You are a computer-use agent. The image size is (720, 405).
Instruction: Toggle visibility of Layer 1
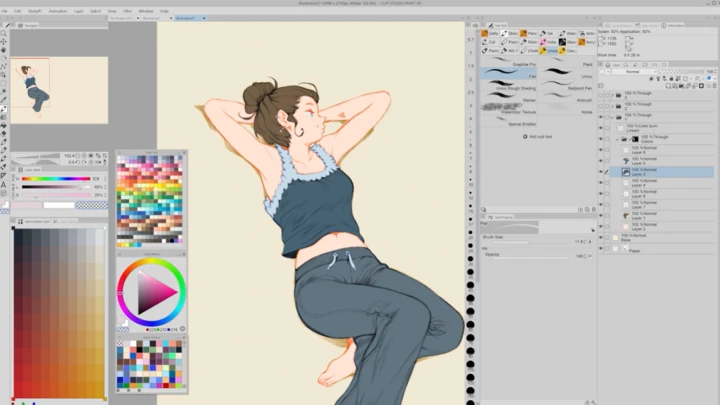pos(601,215)
